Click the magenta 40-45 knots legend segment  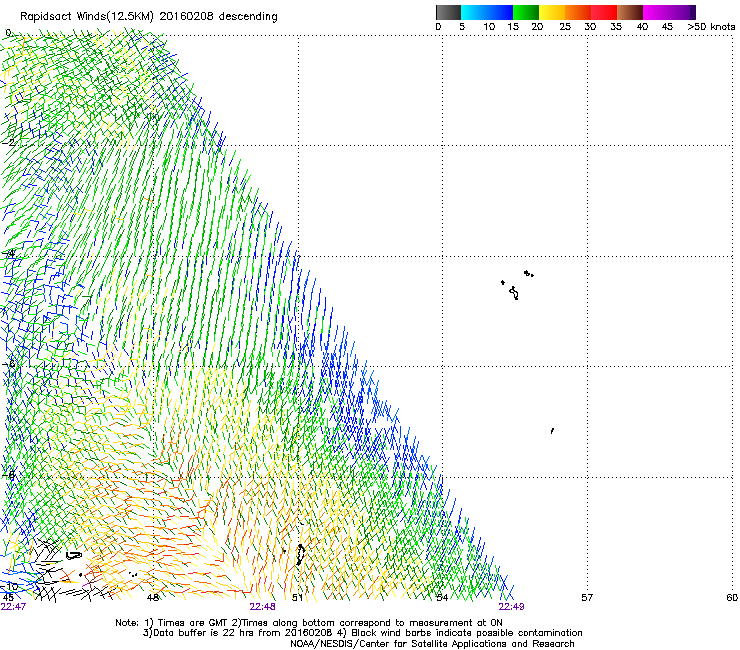[x=656, y=12]
